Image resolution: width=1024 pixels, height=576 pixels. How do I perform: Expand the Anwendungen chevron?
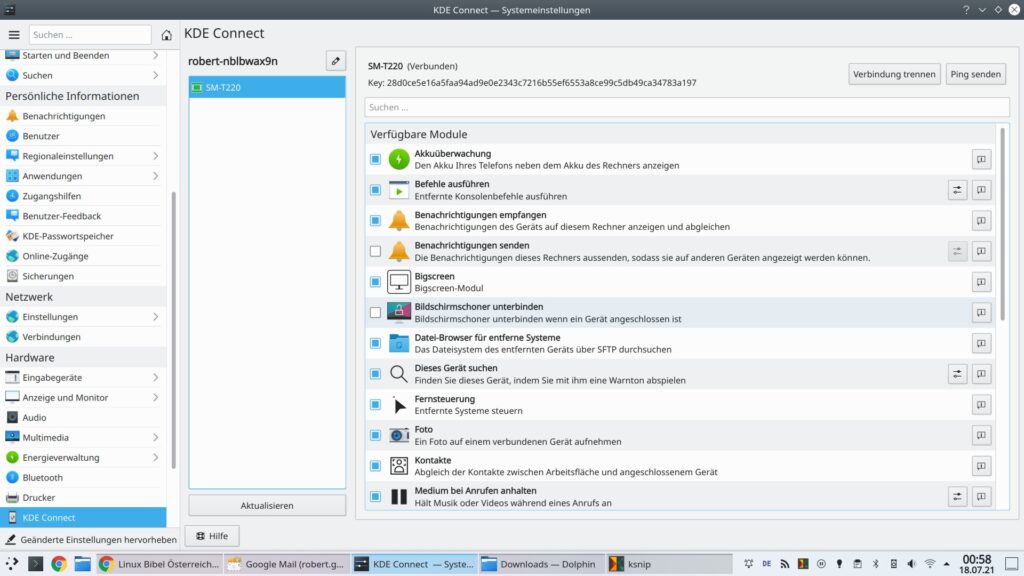[x=155, y=176]
